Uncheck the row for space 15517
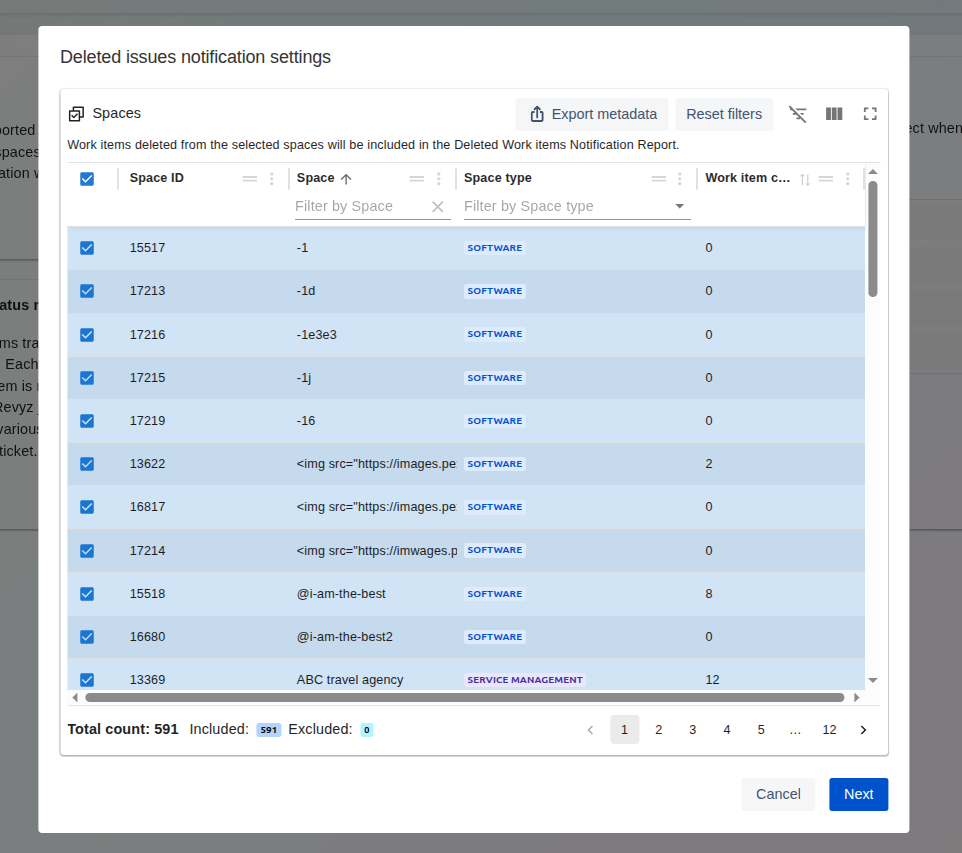The height and width of the screenshot is (853, 962). (87, 248)
